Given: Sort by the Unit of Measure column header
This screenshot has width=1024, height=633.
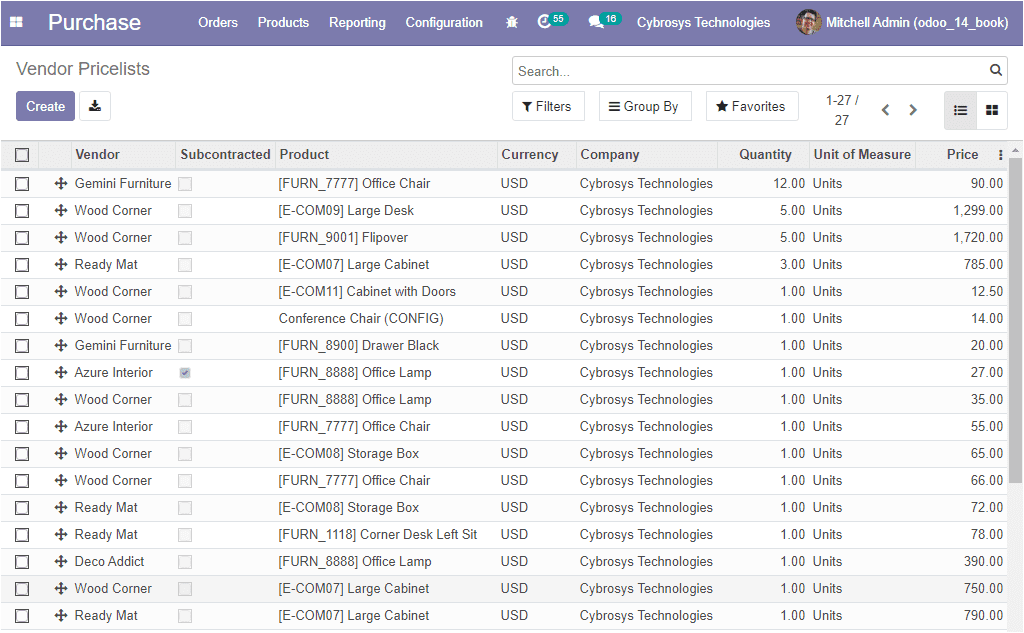Looking at the screenshot, I should 862,155.
